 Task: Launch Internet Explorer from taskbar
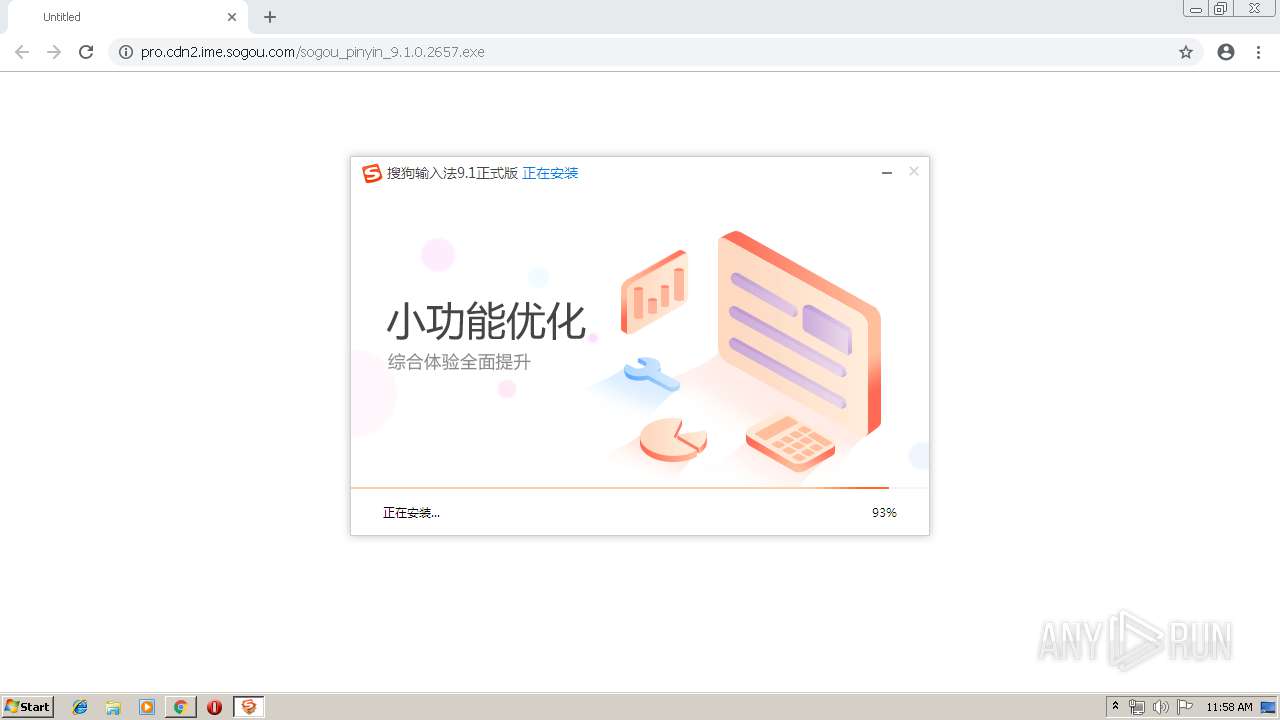coord(80,707)
